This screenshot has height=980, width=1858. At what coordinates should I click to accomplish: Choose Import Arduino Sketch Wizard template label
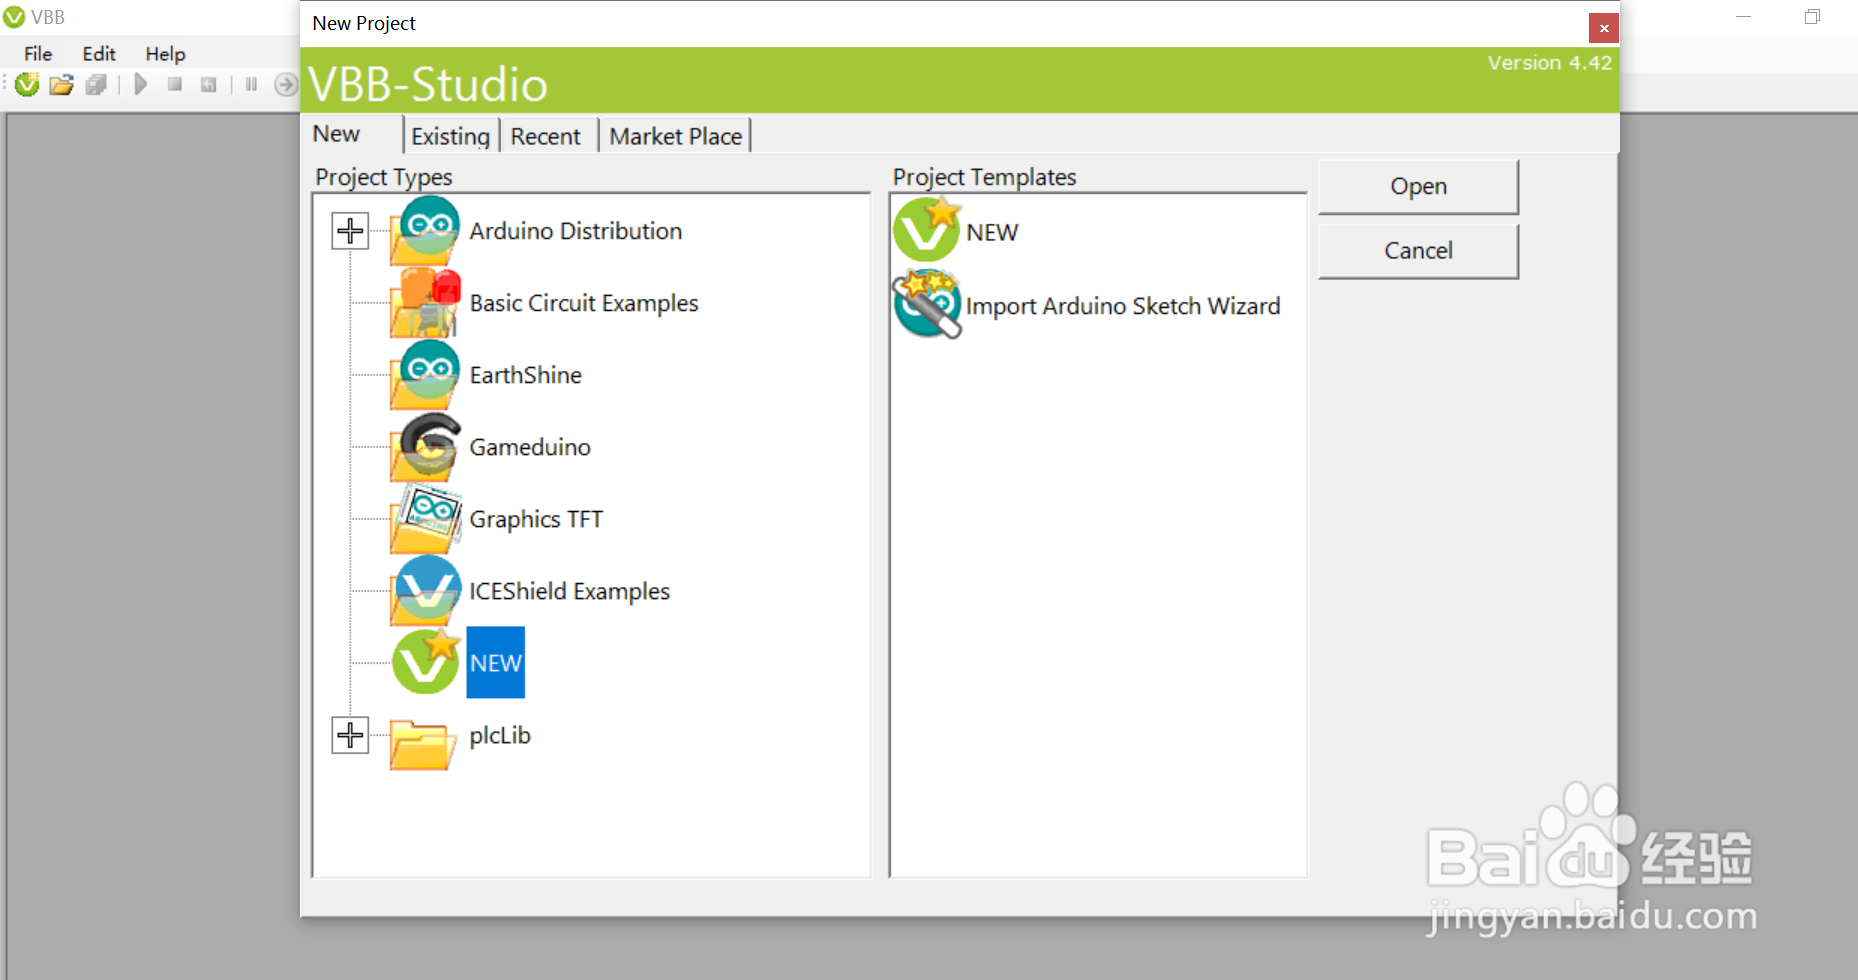pyautogui.click(x=1123, y=306)
